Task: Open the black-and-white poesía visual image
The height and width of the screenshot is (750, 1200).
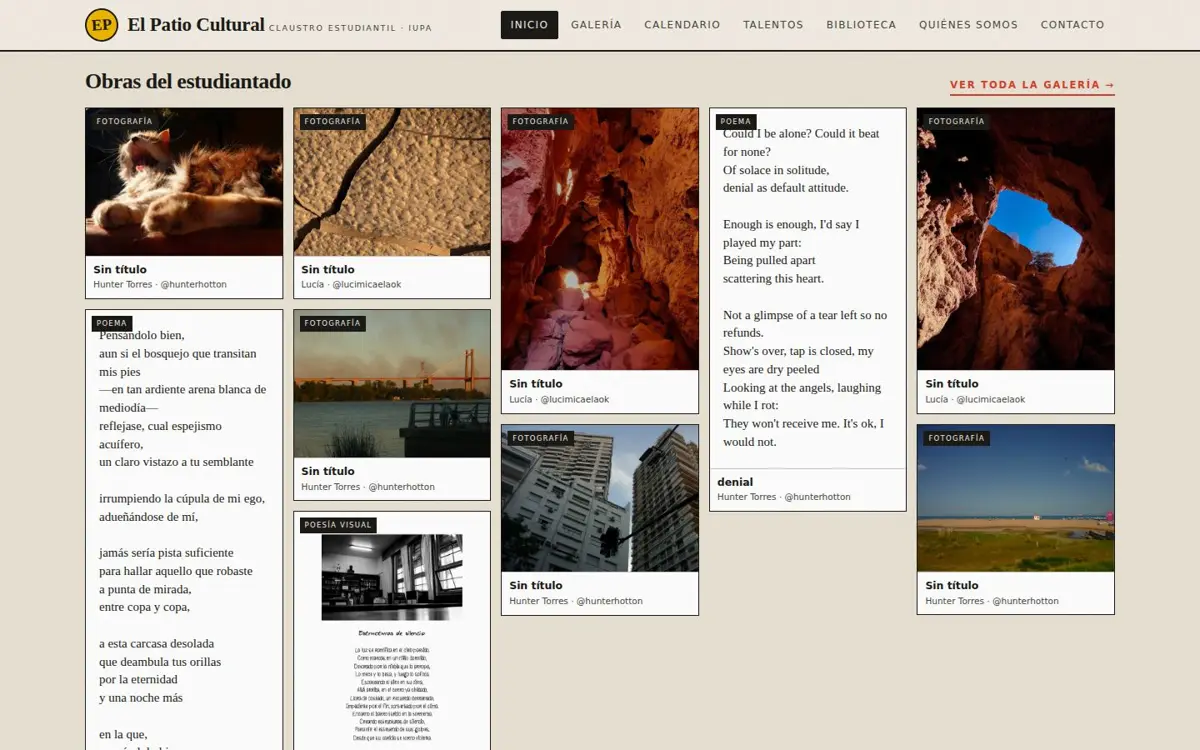Action: [x=392, y=577]
